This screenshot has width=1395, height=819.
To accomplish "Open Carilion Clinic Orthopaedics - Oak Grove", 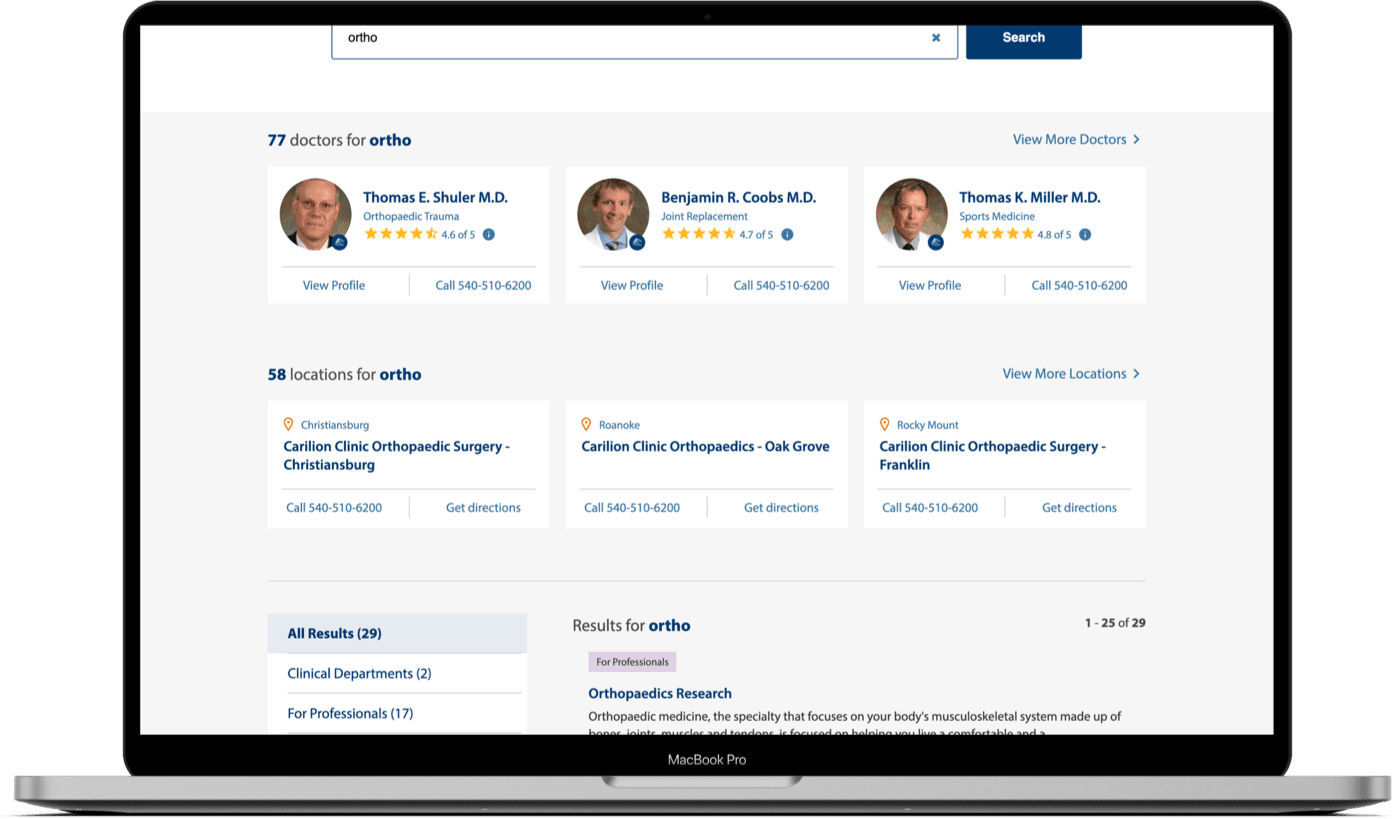I will pyautogui.click(x=705, y=447).
